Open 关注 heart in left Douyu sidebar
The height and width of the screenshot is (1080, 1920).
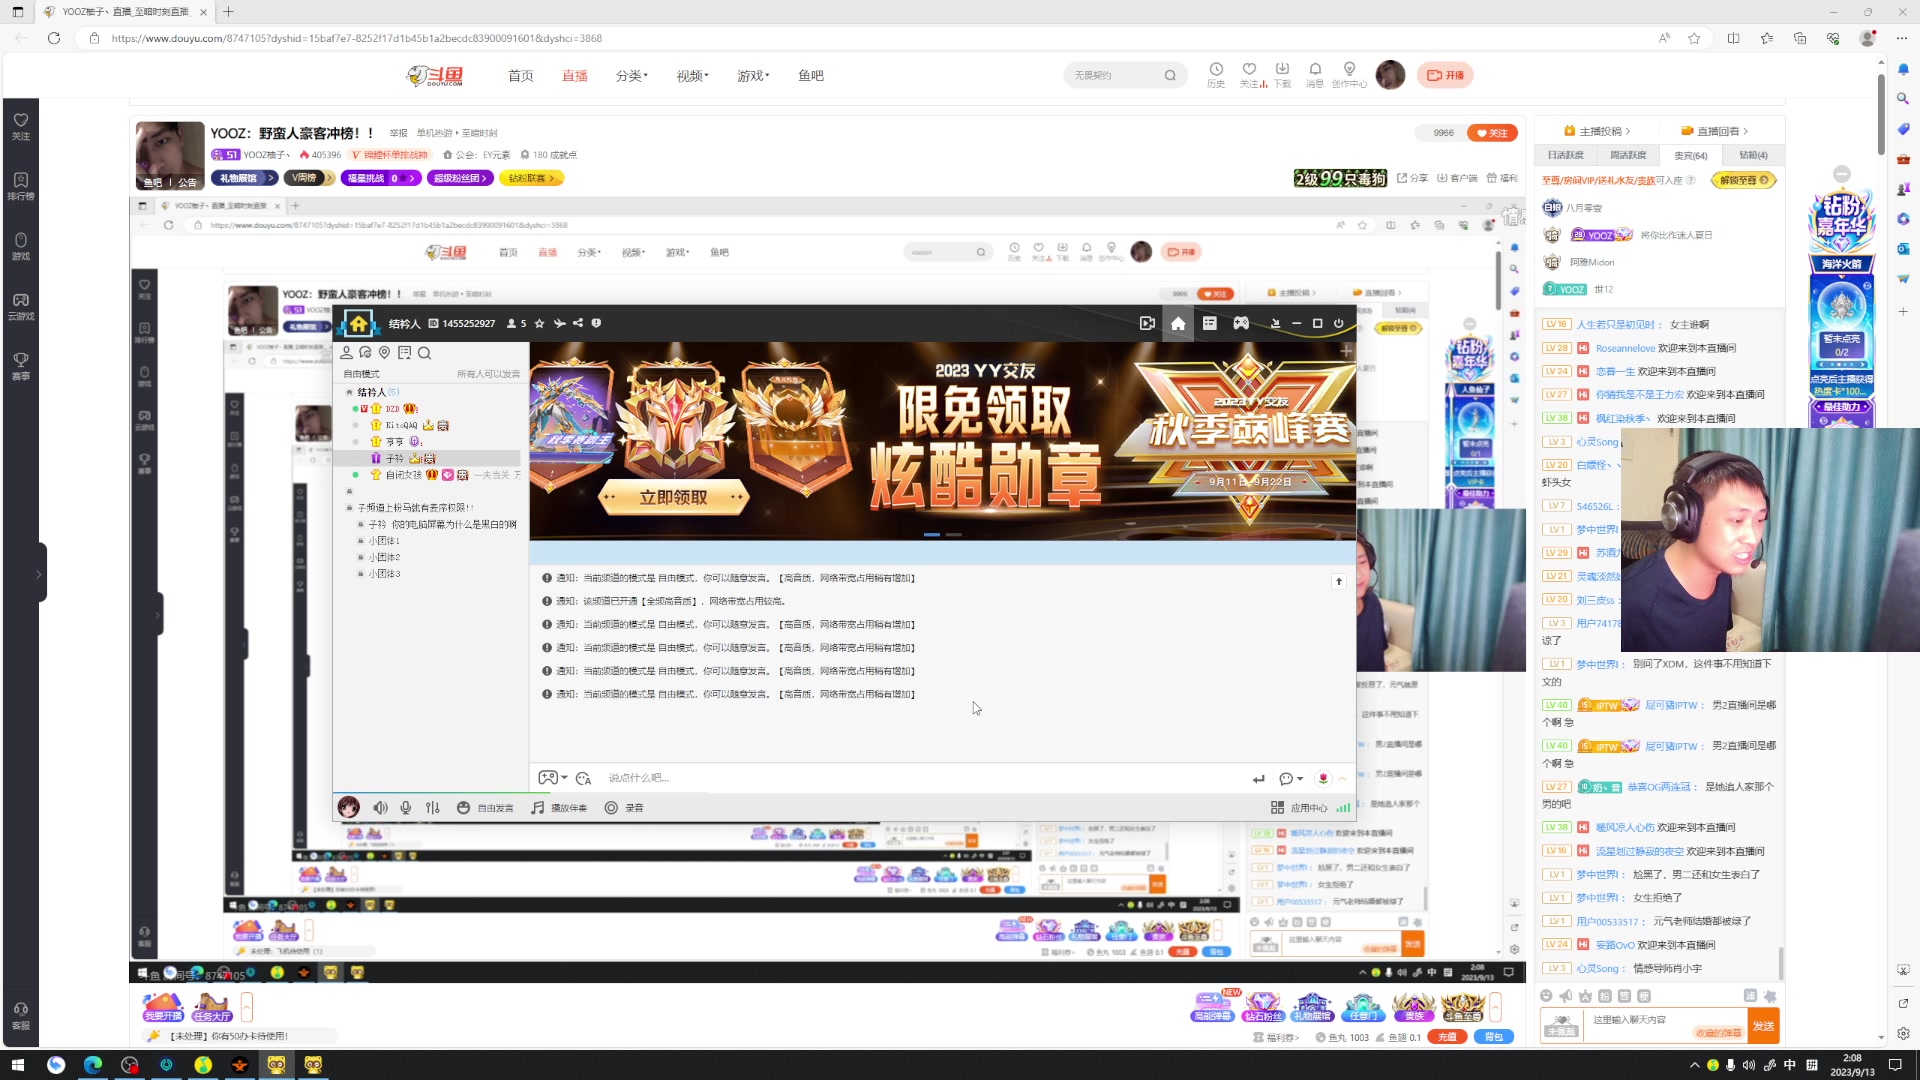20,126
